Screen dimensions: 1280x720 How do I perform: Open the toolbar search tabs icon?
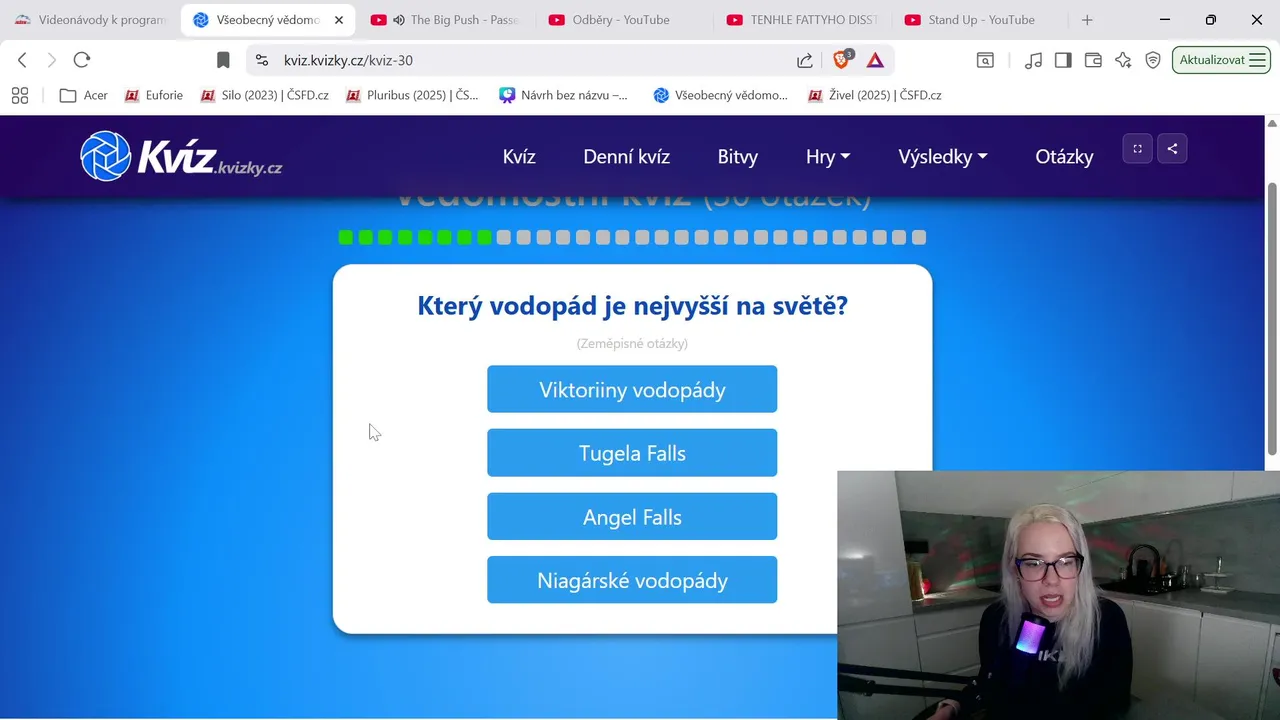[985, 60]
